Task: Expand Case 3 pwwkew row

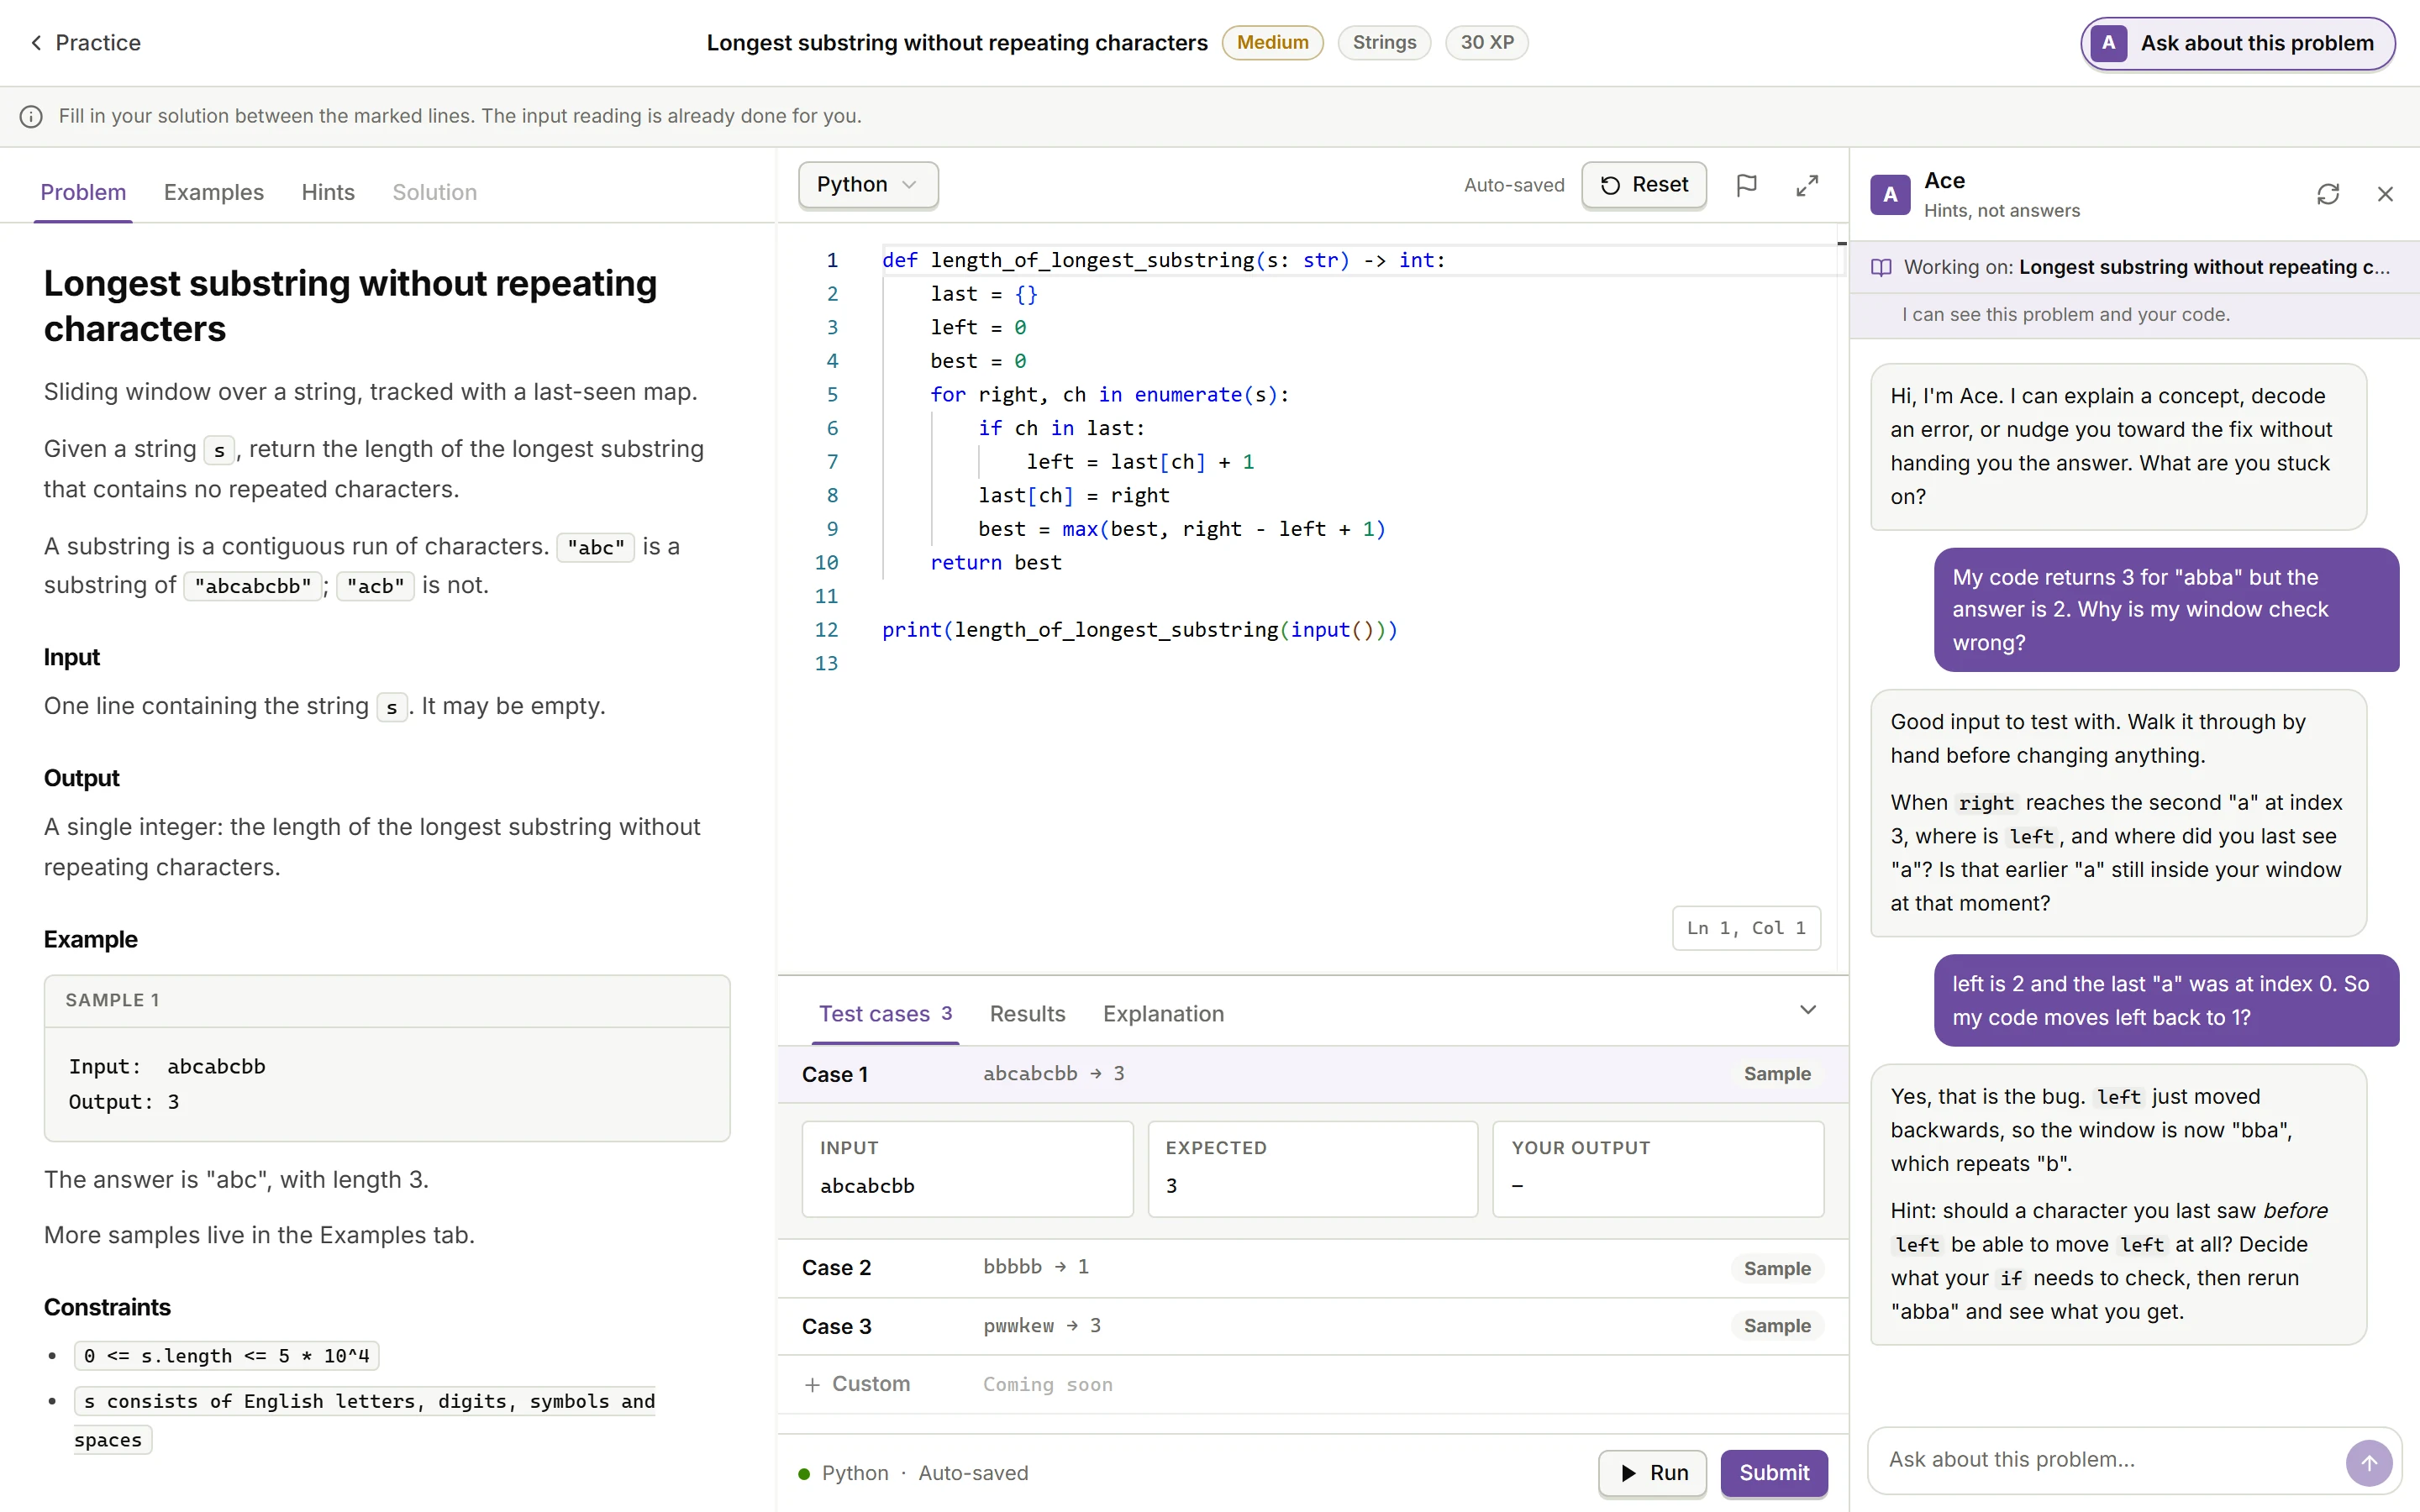Action: click(x=1313, y=1326)
